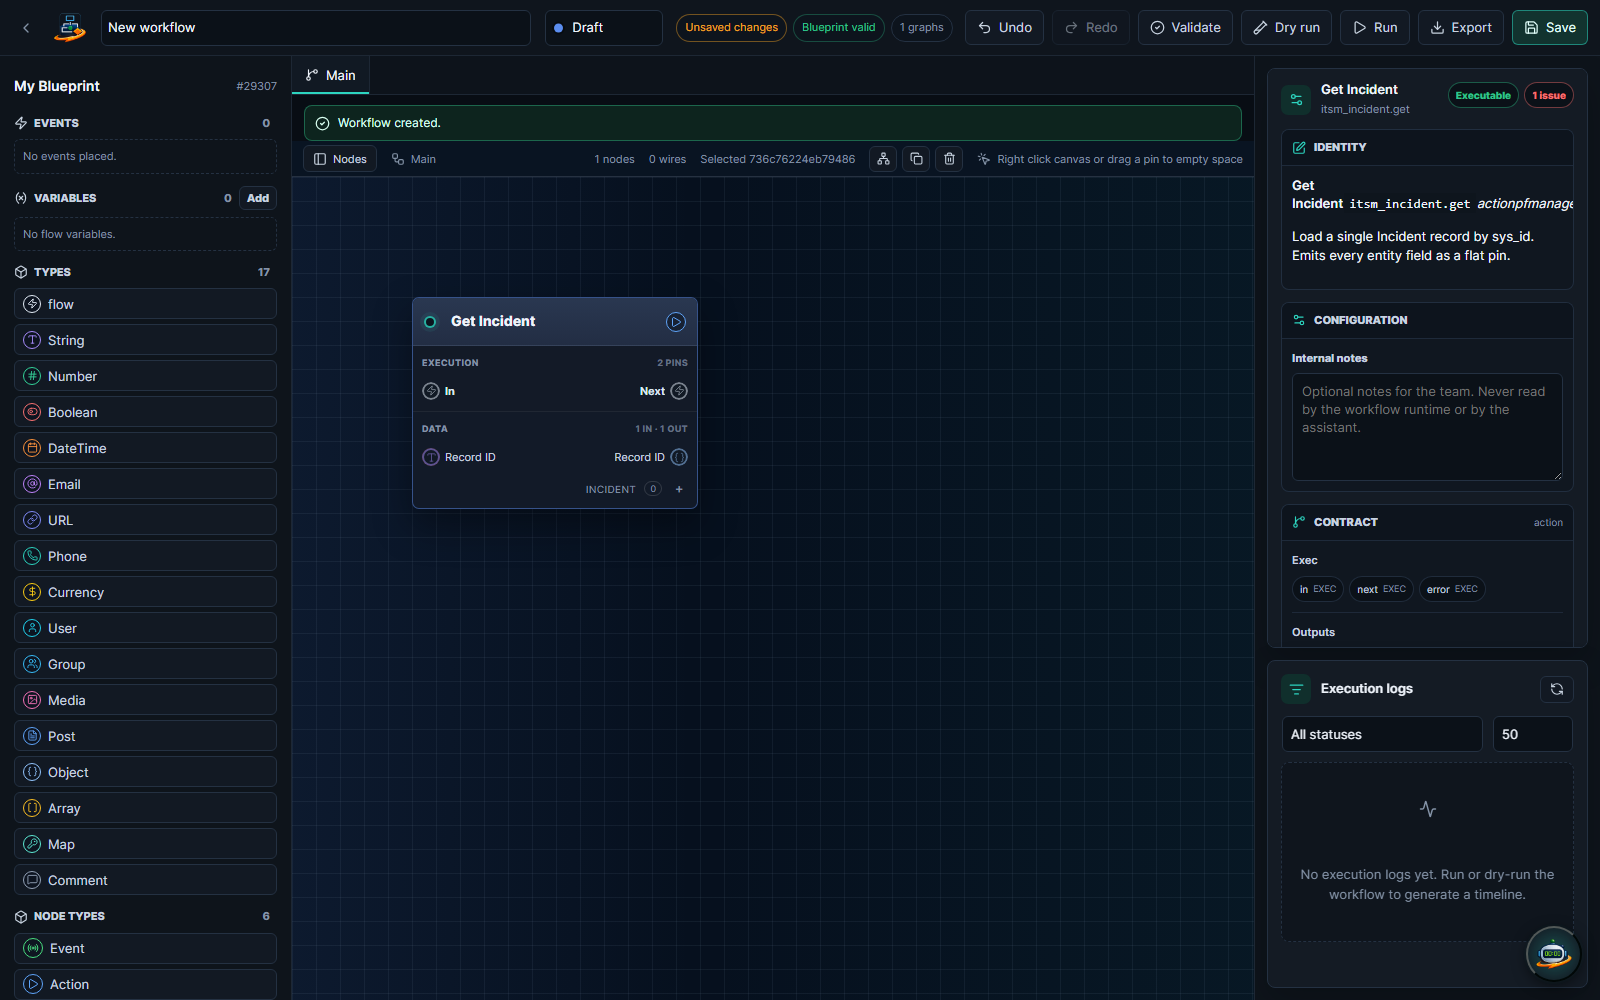Validate the workflow blueprint
Screen dimensions: 1600x1000
[1185, 28]
